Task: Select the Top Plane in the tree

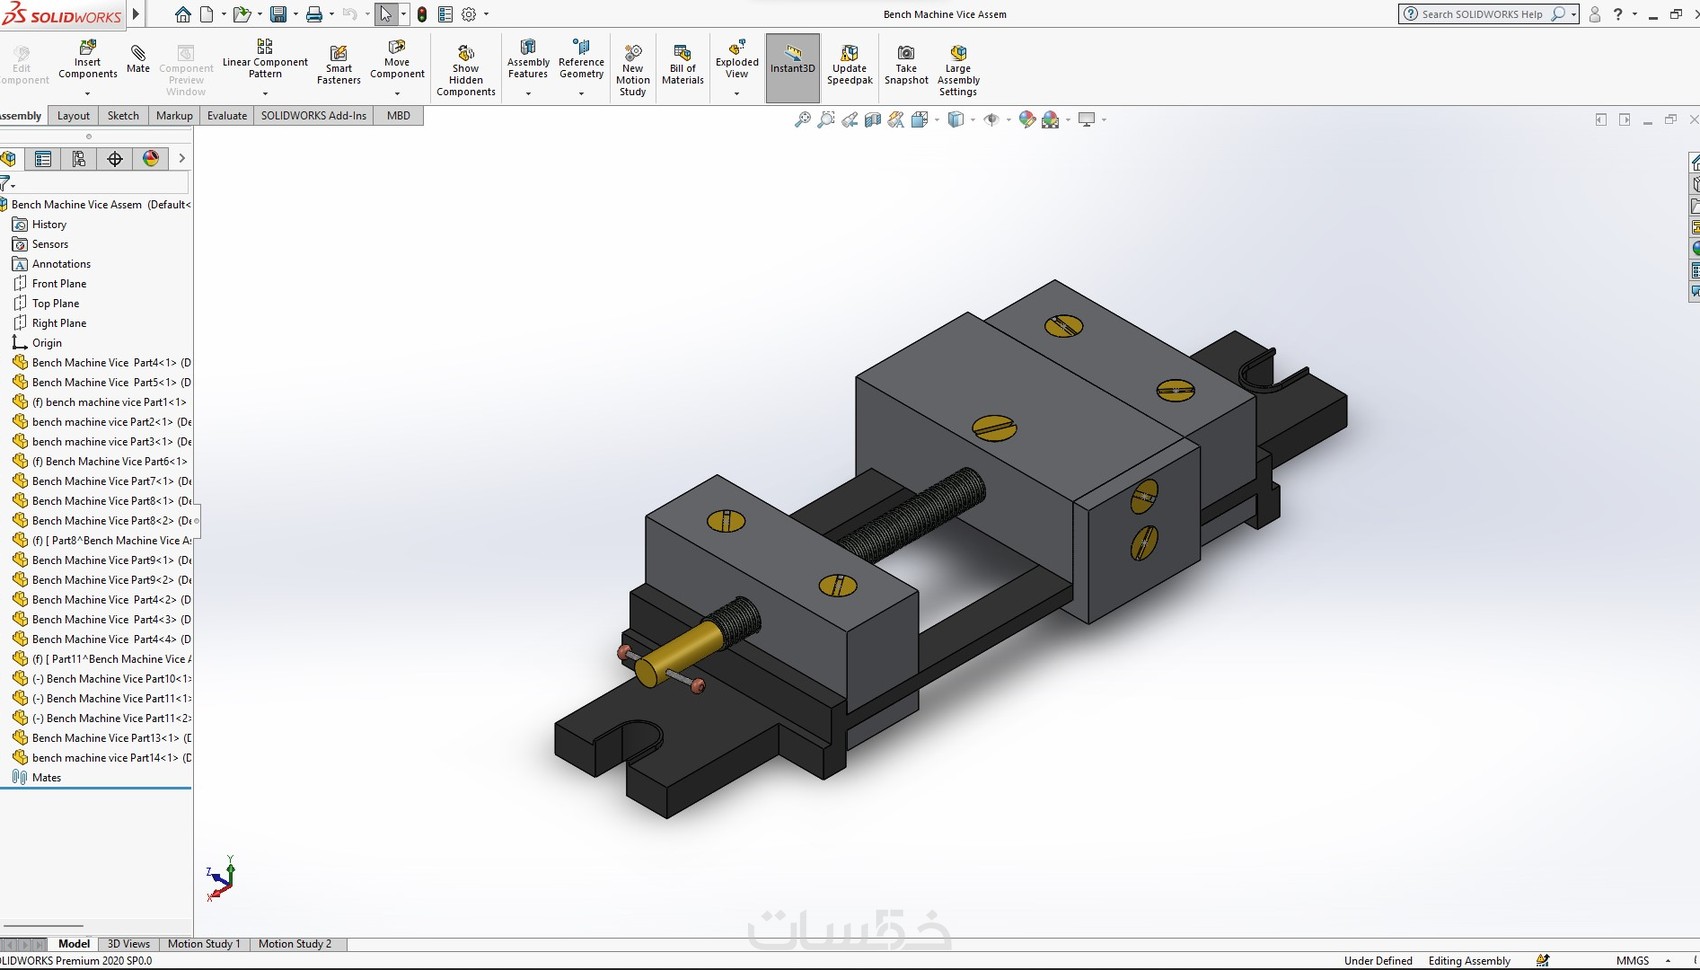Action: pos(55,304)
